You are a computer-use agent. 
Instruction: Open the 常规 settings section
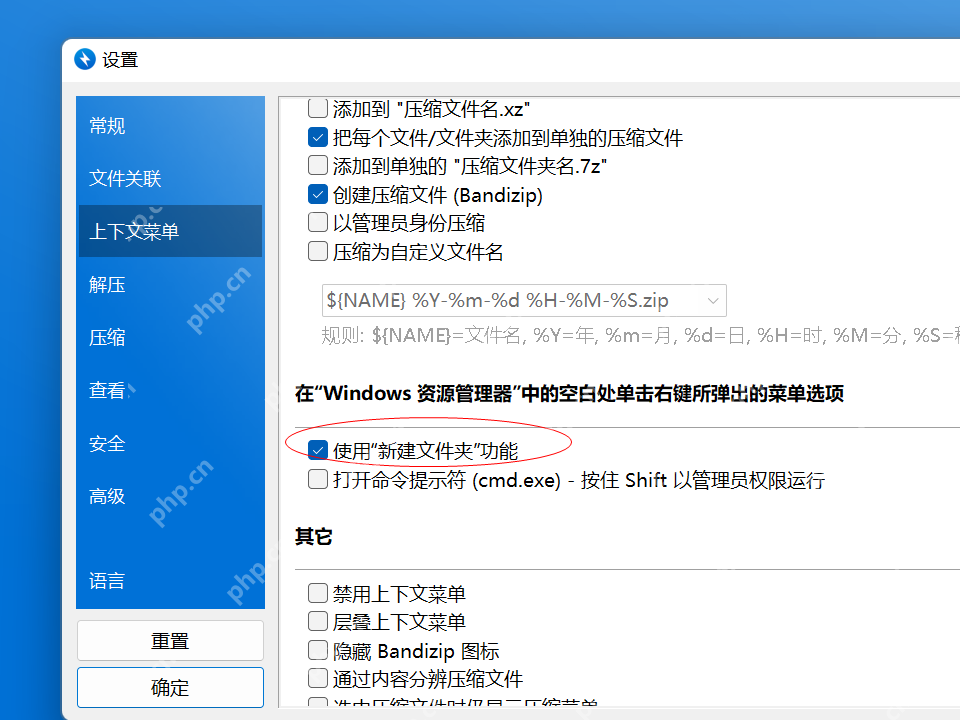click(170, 126)
